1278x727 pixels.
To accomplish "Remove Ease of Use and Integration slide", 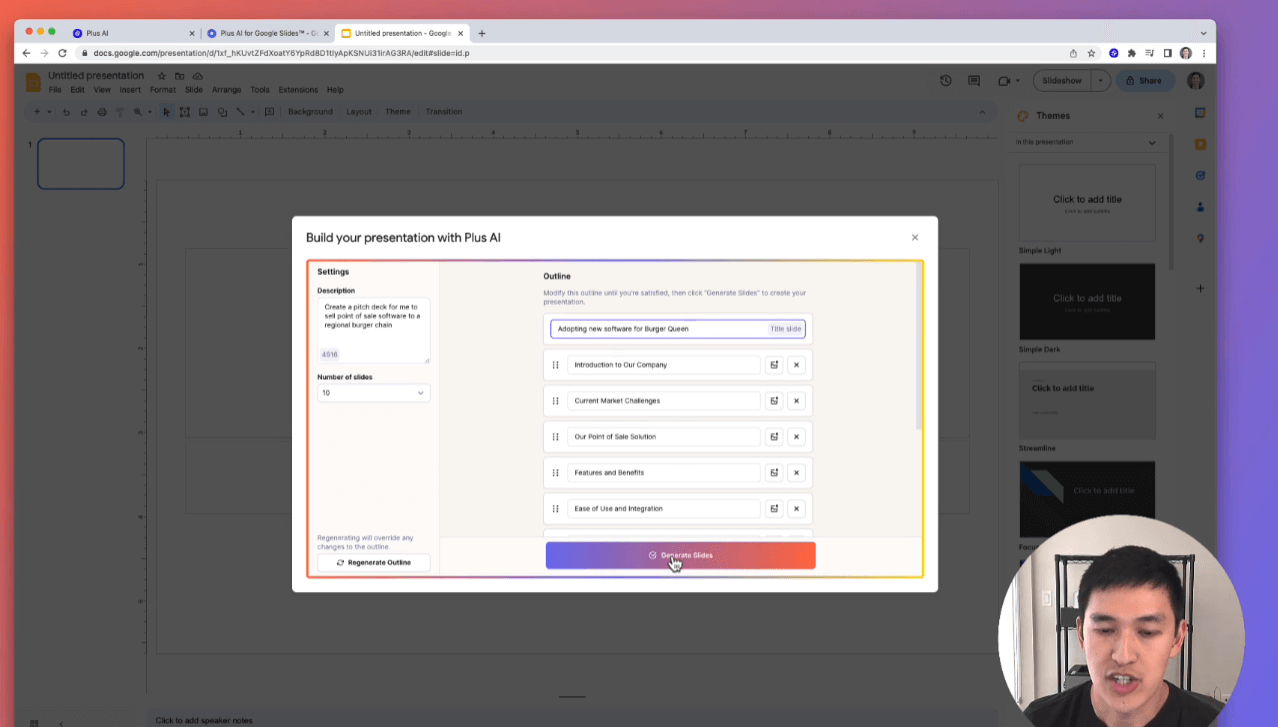I will coord(796,509).
